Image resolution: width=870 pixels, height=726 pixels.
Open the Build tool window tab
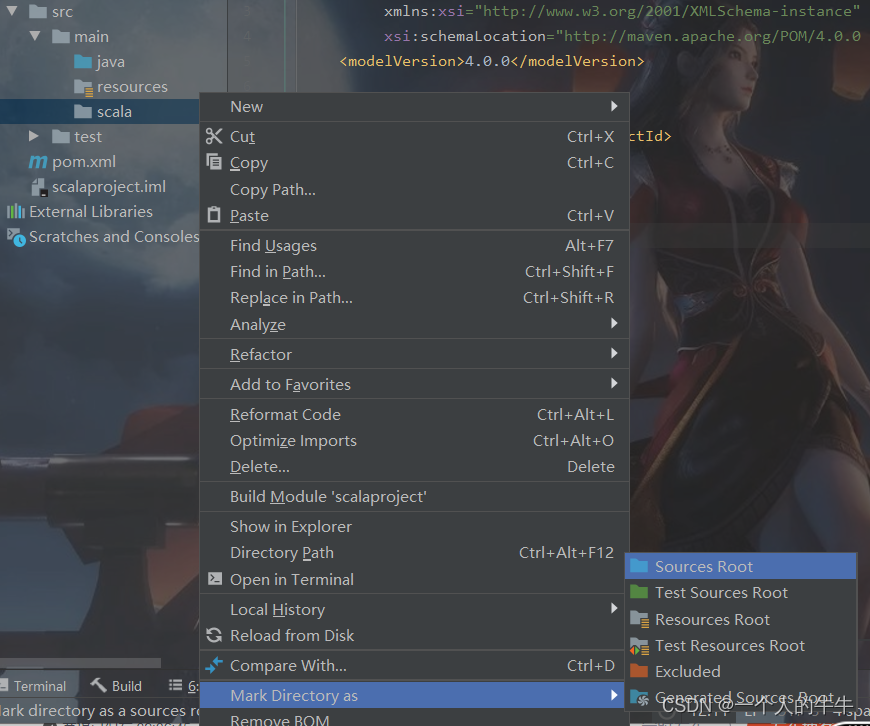coord(116,686)
